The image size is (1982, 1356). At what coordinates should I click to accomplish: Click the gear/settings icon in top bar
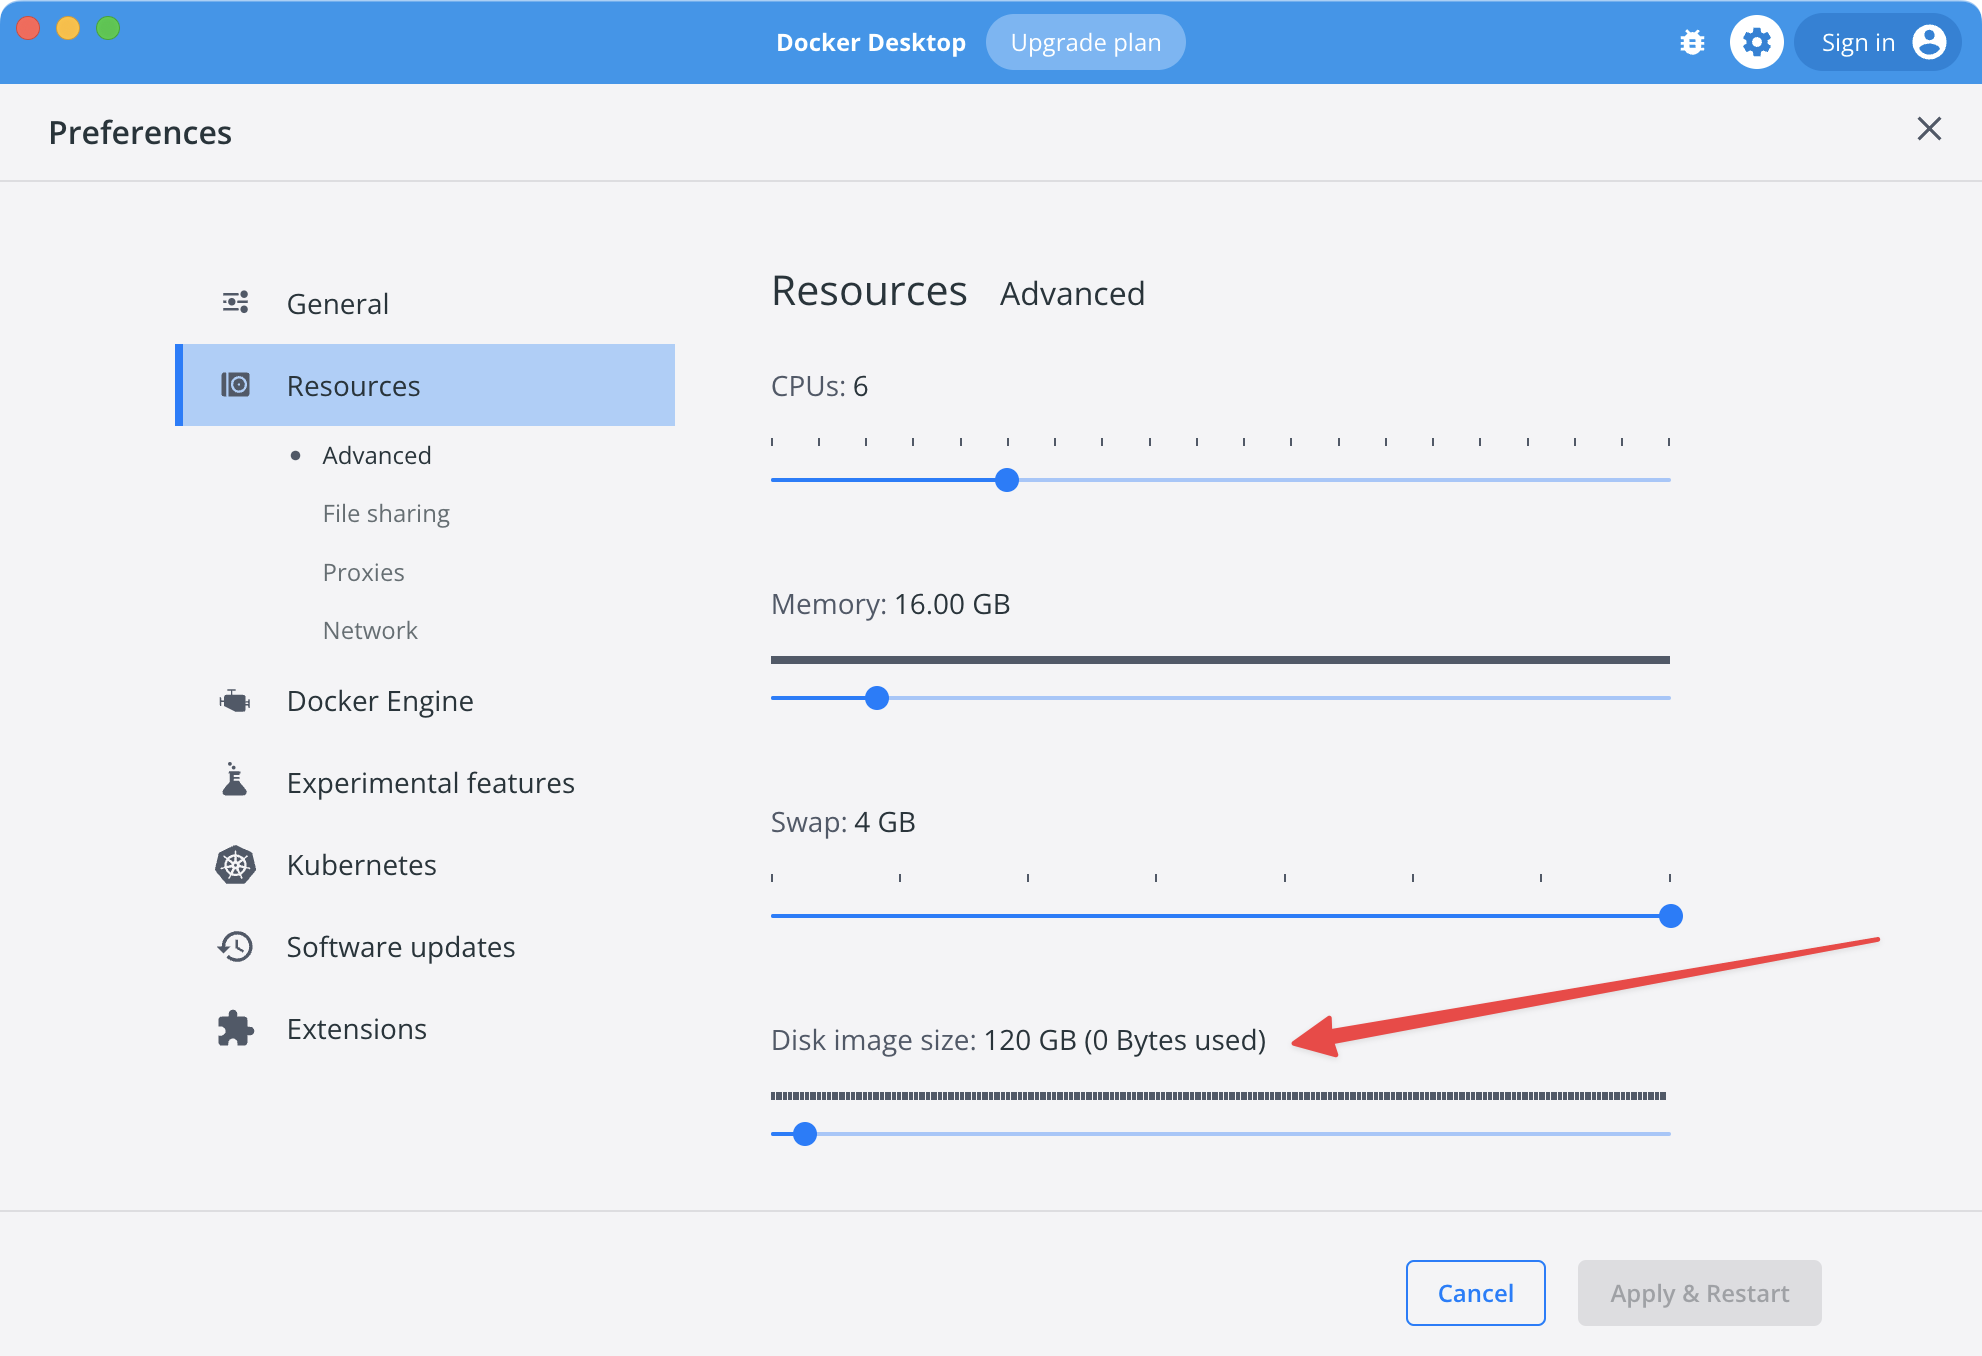pos(1750,42)
